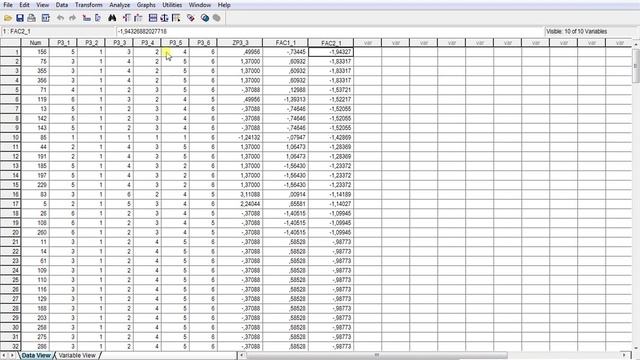The width and height of the screenshot is (640, 360).
Task: Click the vertical scrollbar up arrow
Action: (x=636, y=43)
